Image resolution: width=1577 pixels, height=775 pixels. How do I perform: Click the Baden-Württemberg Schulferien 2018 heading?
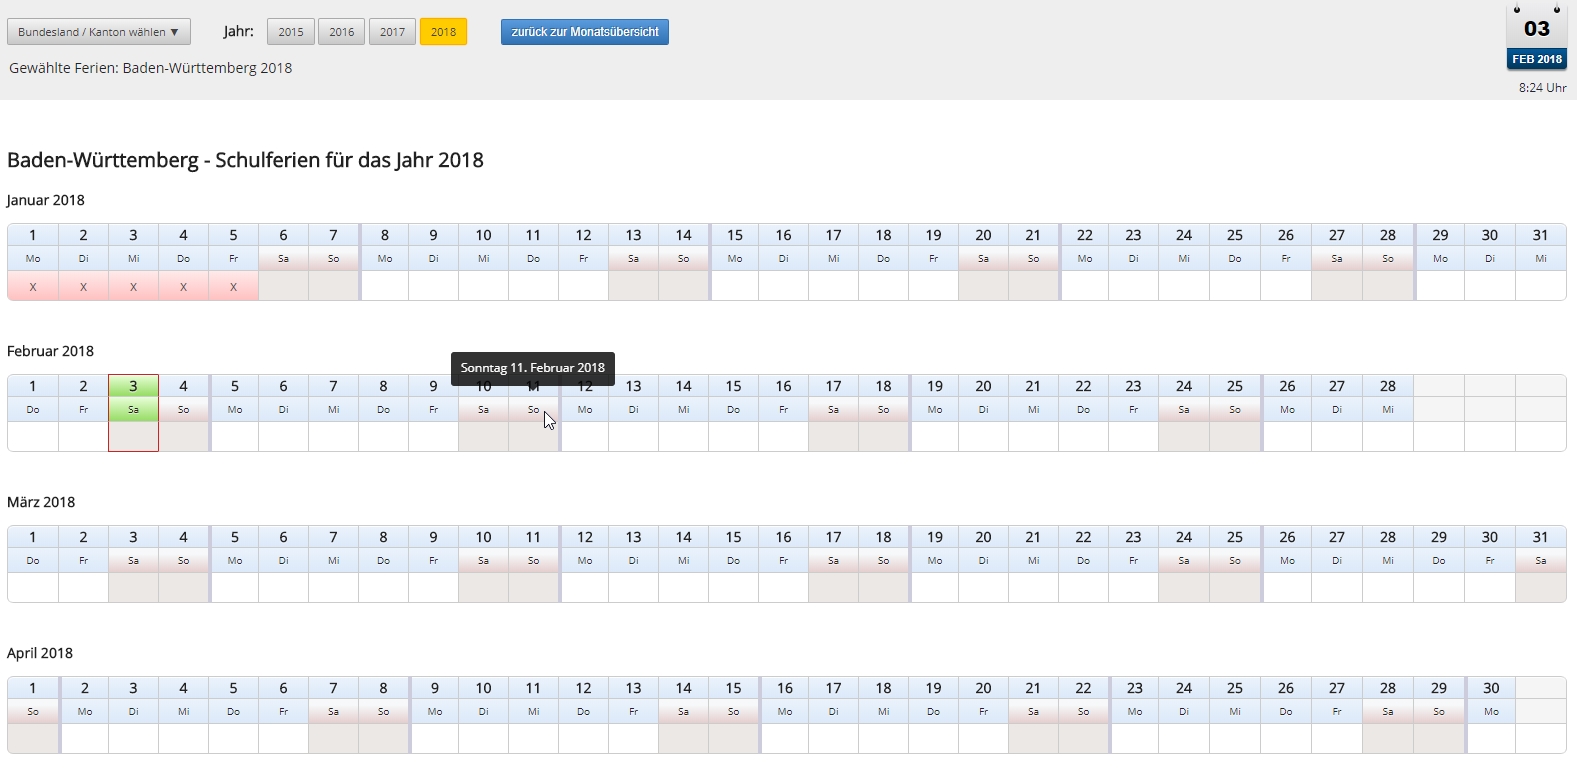pos(245,160)
